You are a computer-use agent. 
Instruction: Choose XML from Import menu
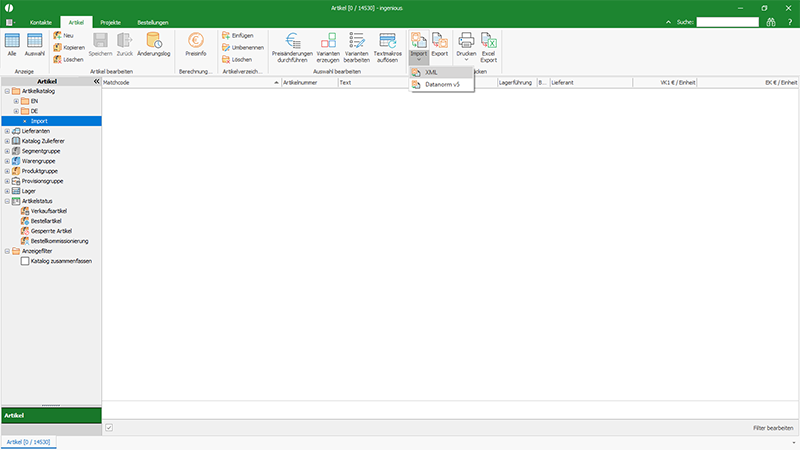[x=442, y=72]
